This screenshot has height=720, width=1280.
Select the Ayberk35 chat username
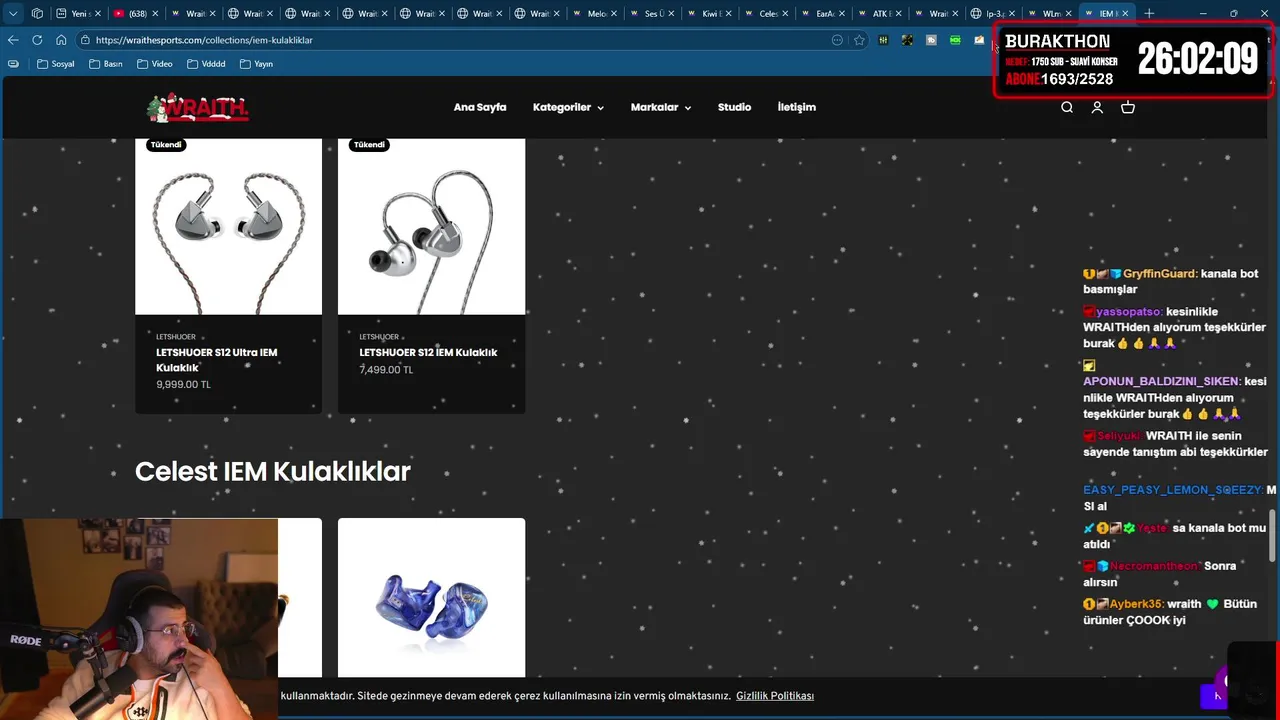click(x=1137, y=604)
